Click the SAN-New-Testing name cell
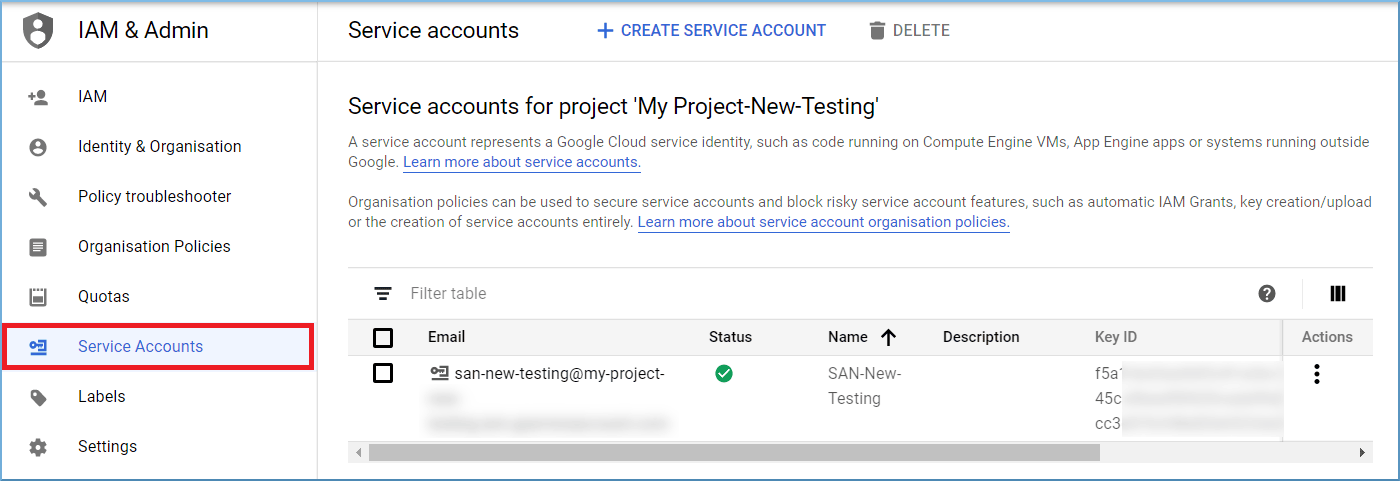 (865, 386)
